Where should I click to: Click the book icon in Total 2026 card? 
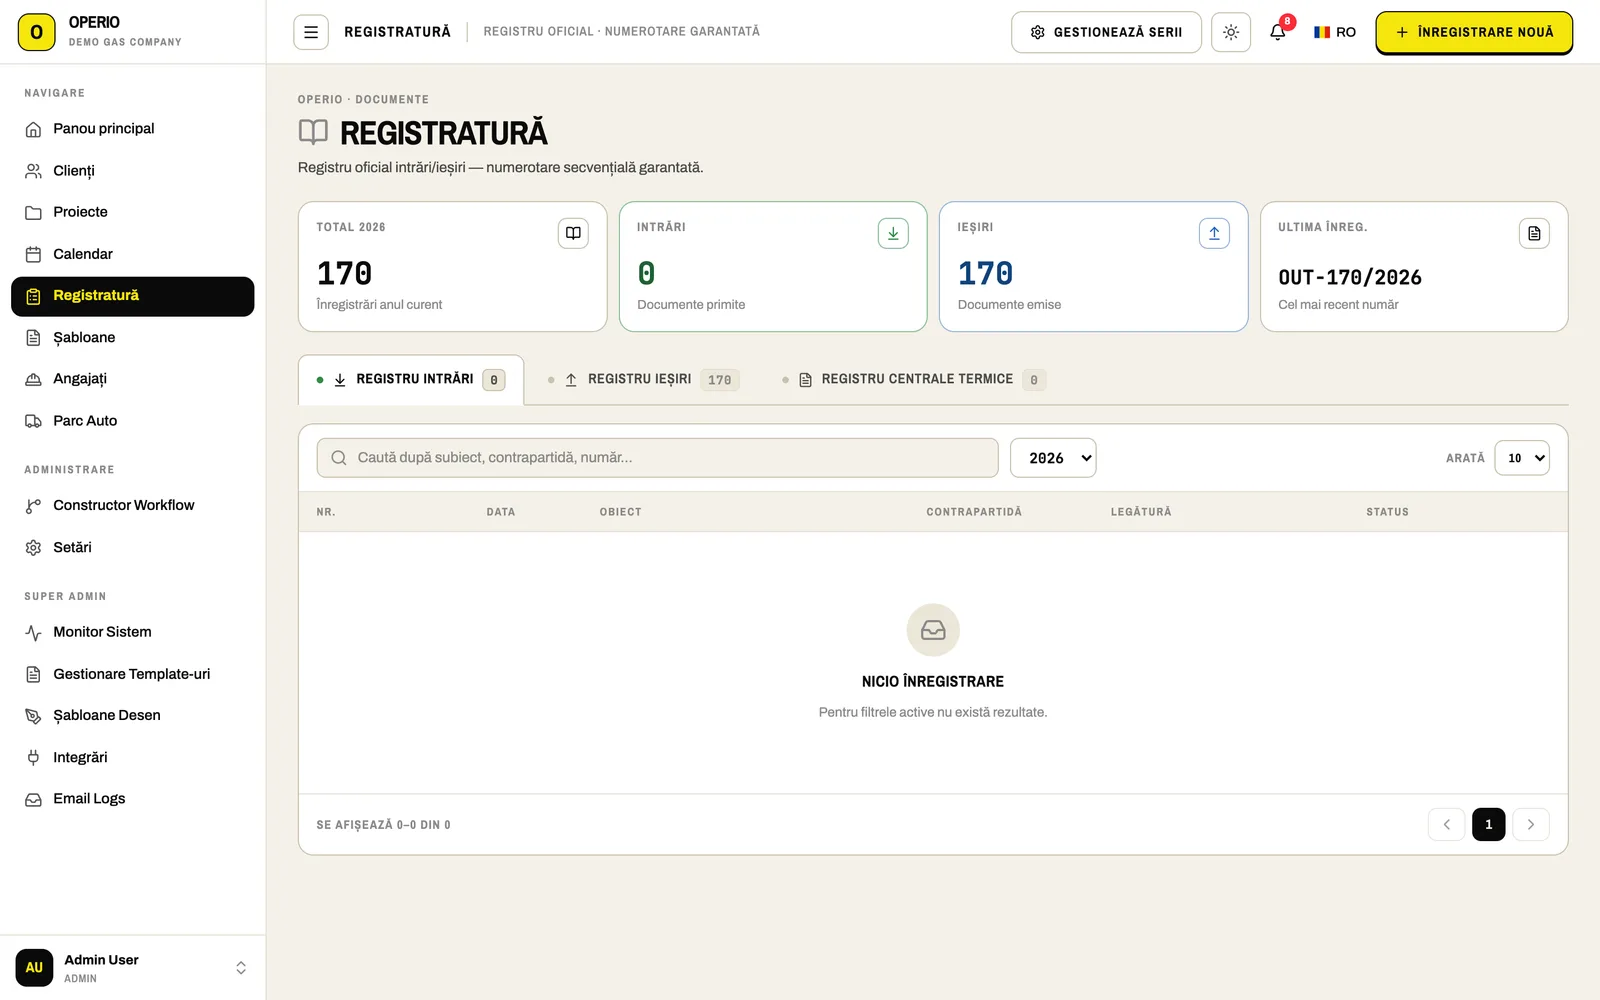point(573,233)
